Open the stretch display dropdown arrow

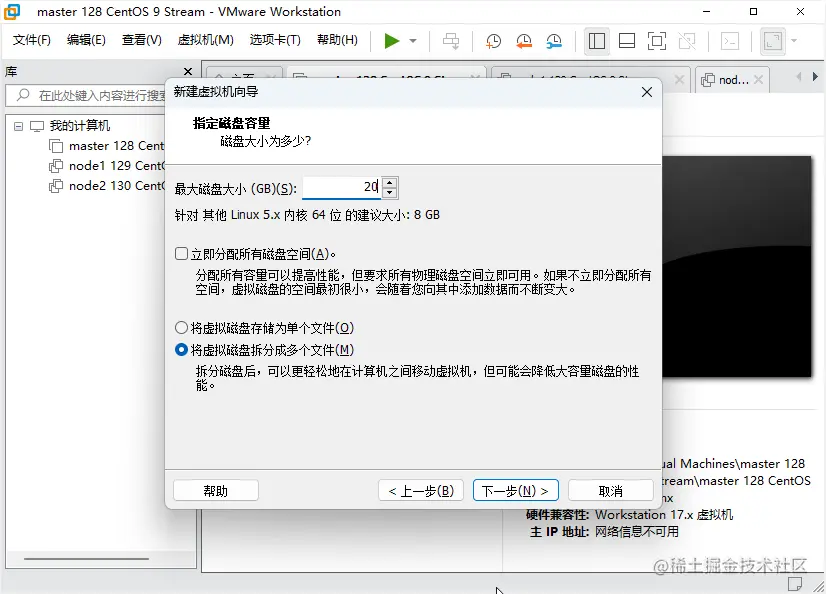tap(794, 41)
